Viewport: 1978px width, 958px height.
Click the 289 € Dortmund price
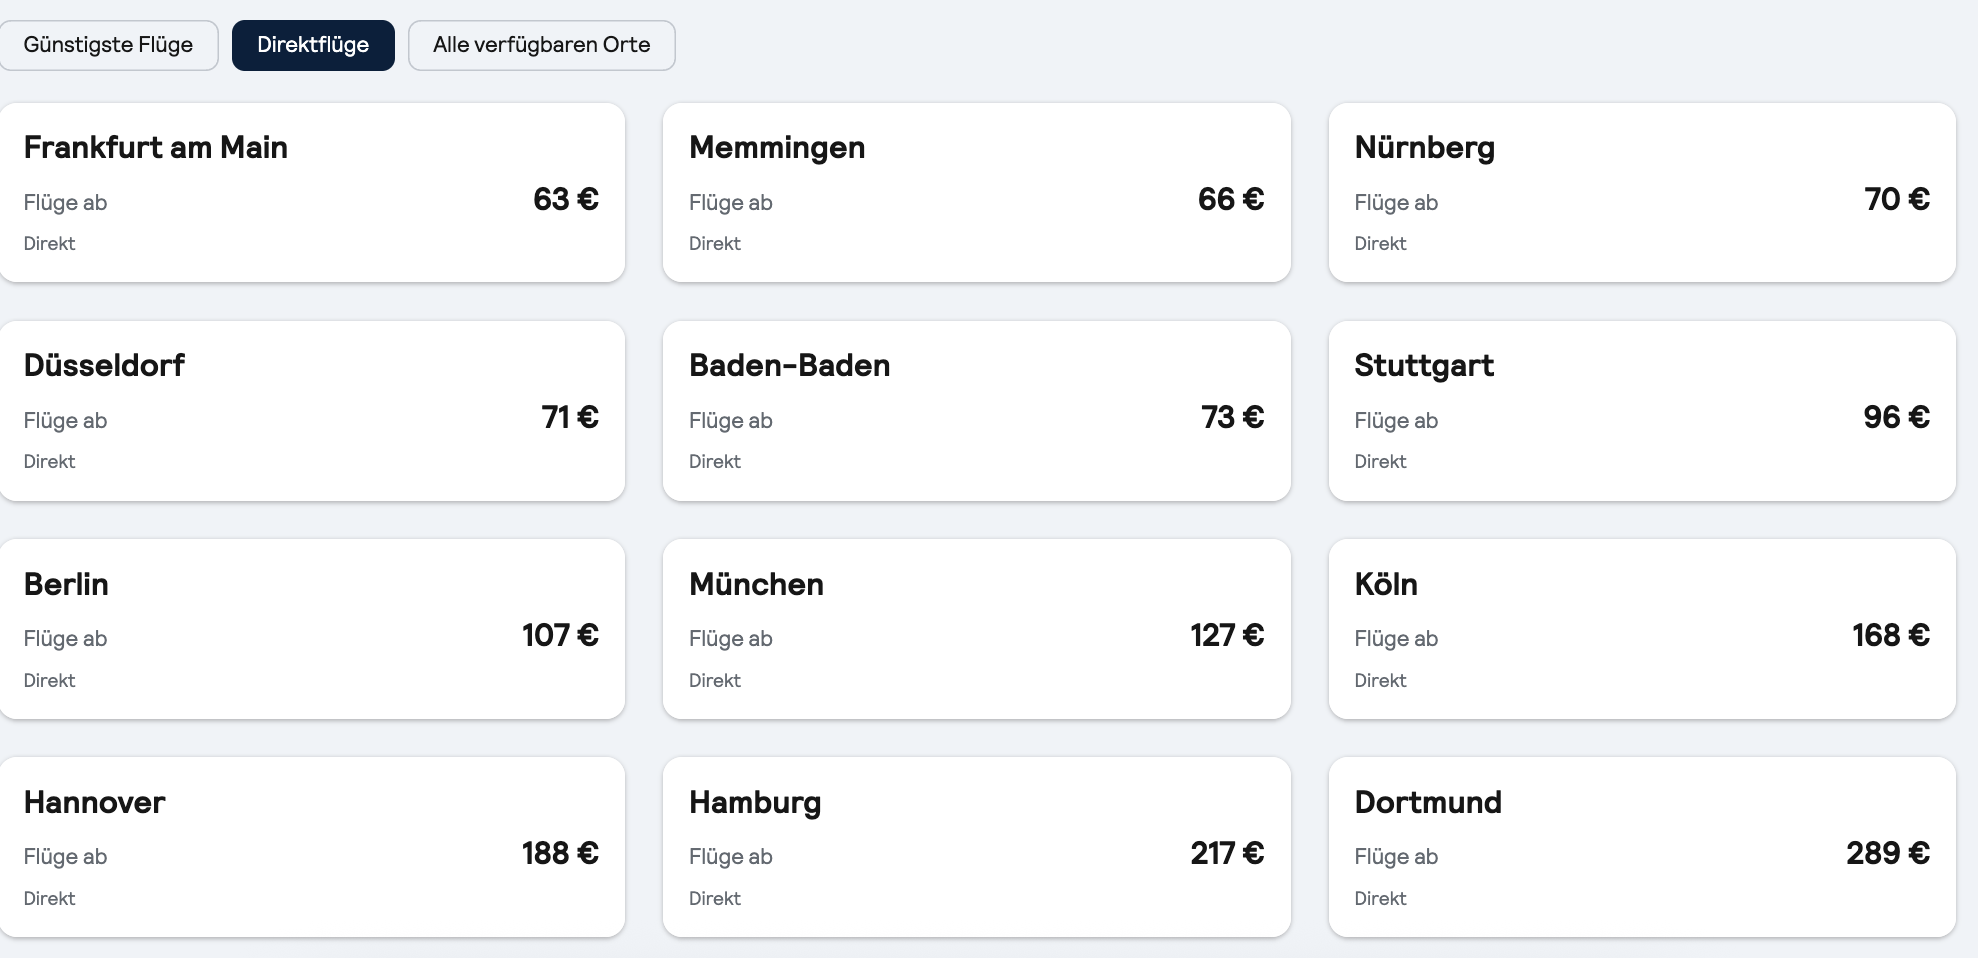1888,853
